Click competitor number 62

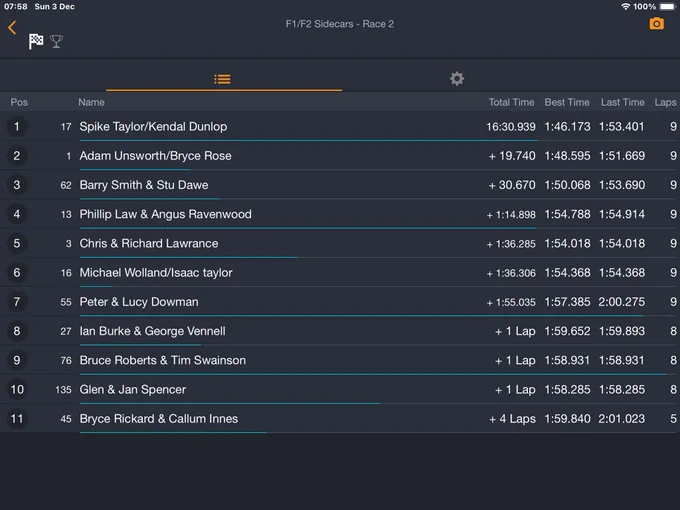click(x=66, y=185)
